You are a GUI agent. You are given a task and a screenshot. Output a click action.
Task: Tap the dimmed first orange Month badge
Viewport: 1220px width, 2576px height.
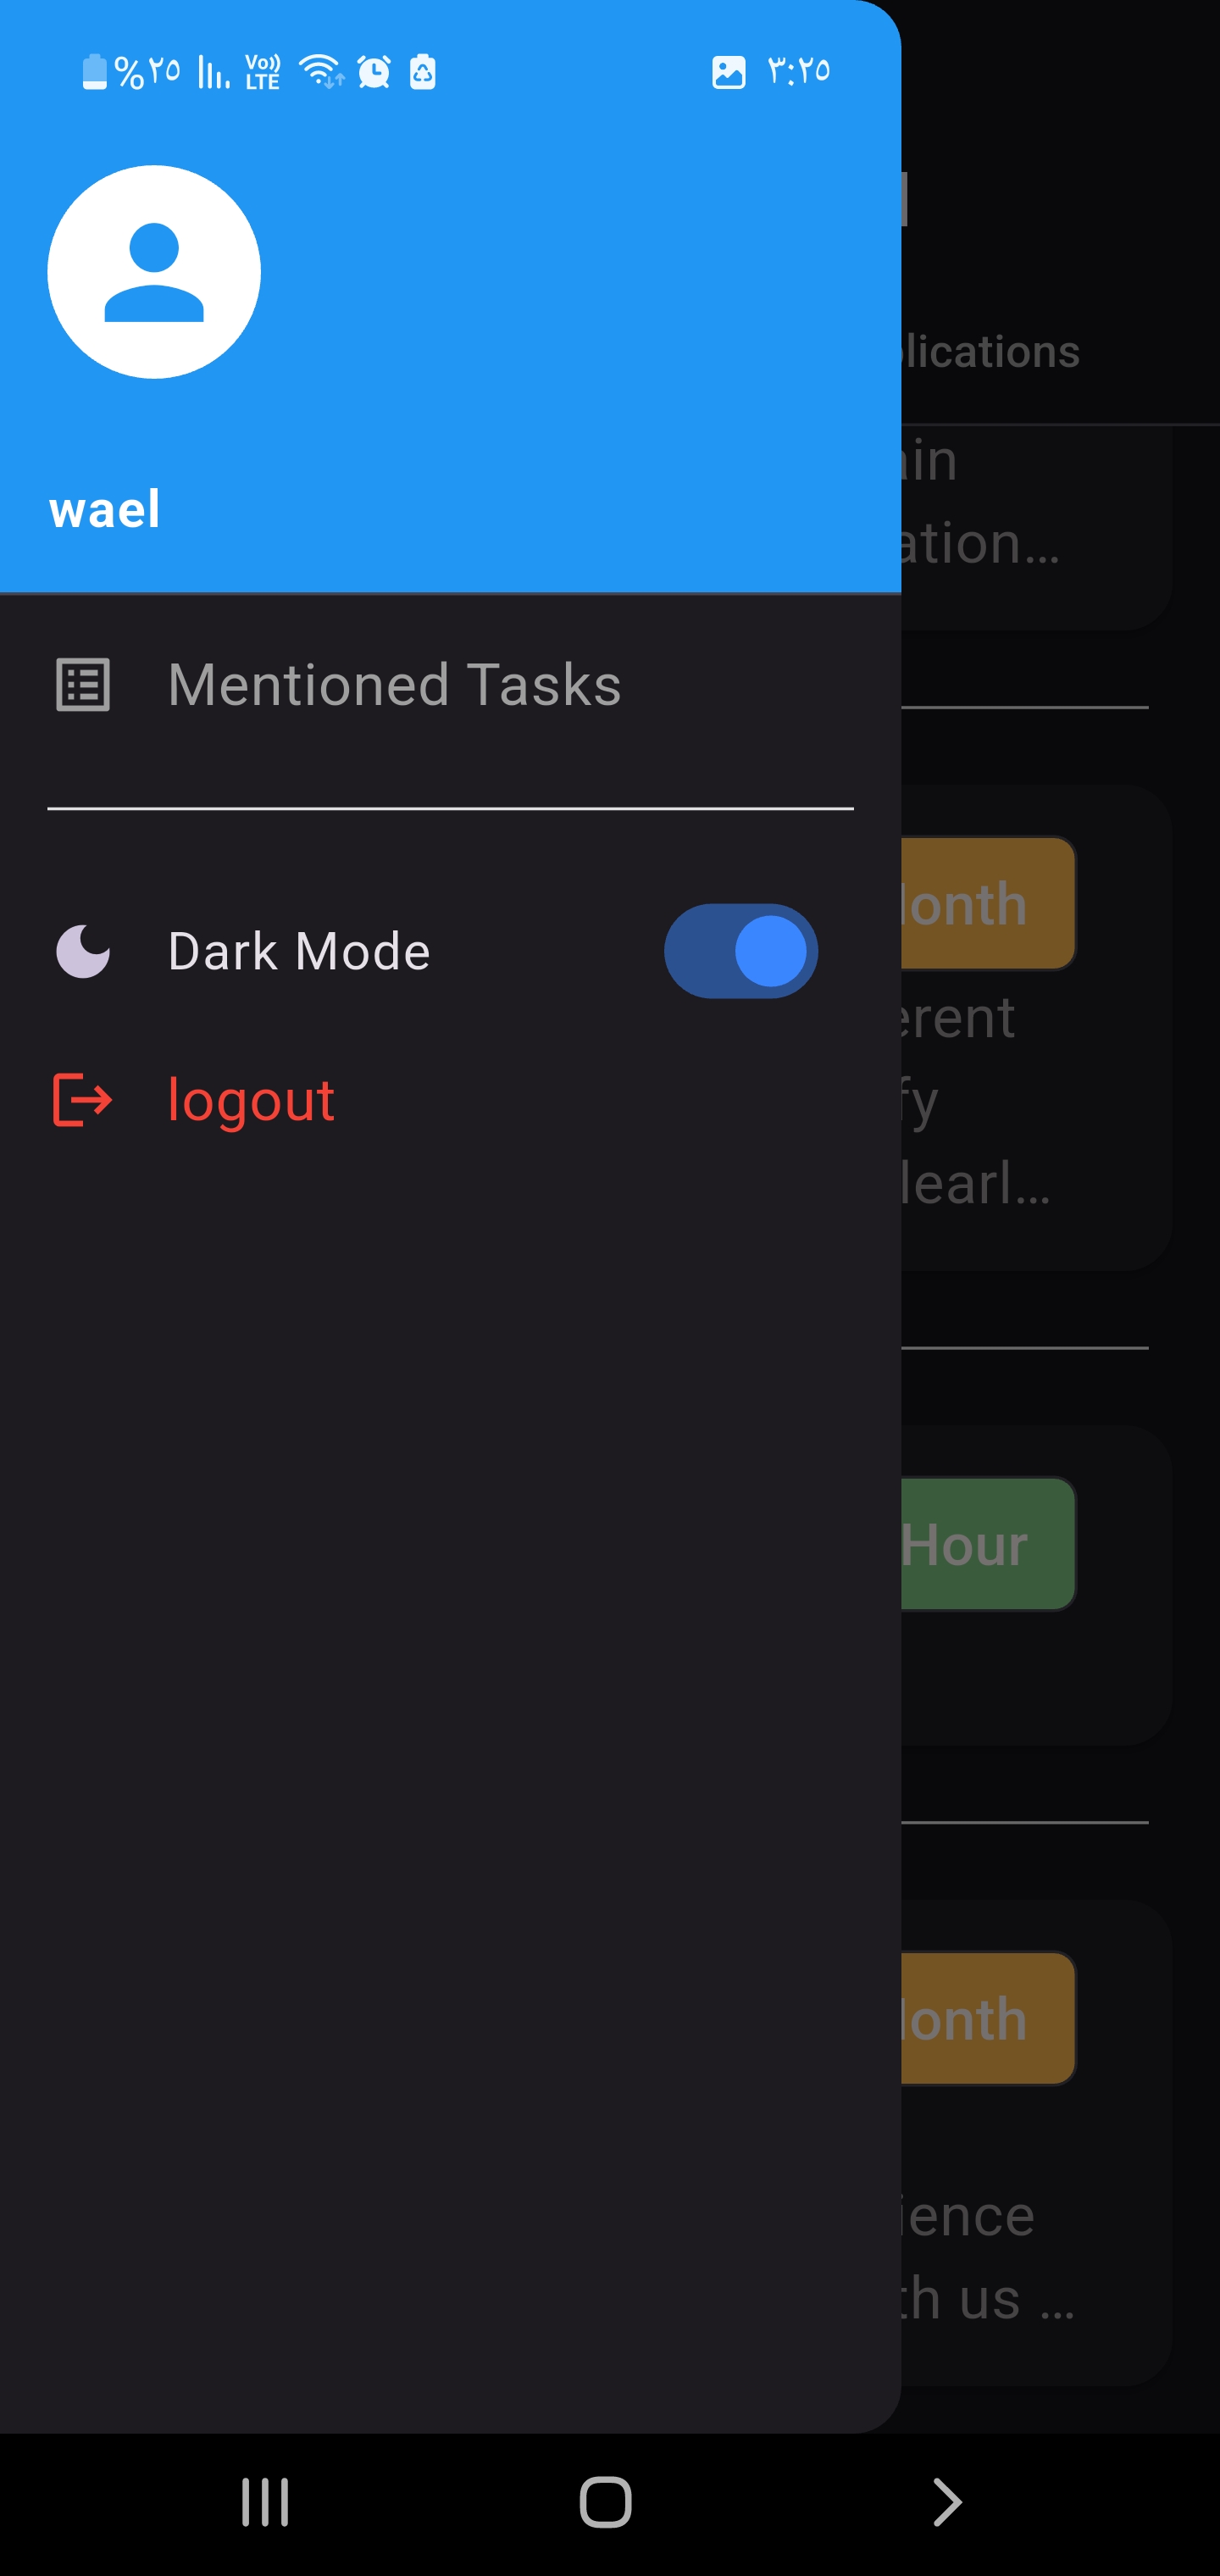(988, 903)
